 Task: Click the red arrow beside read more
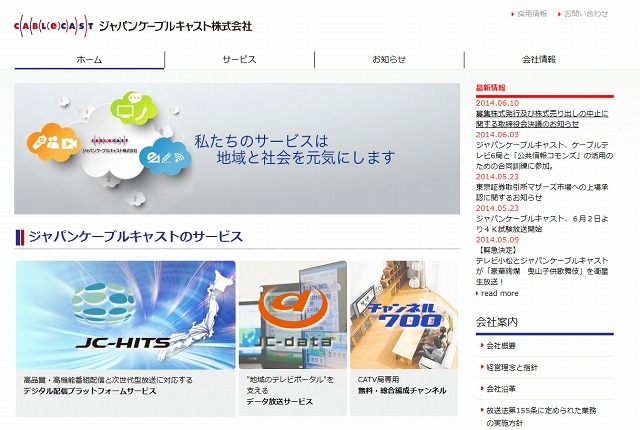(x=478, y=293)
